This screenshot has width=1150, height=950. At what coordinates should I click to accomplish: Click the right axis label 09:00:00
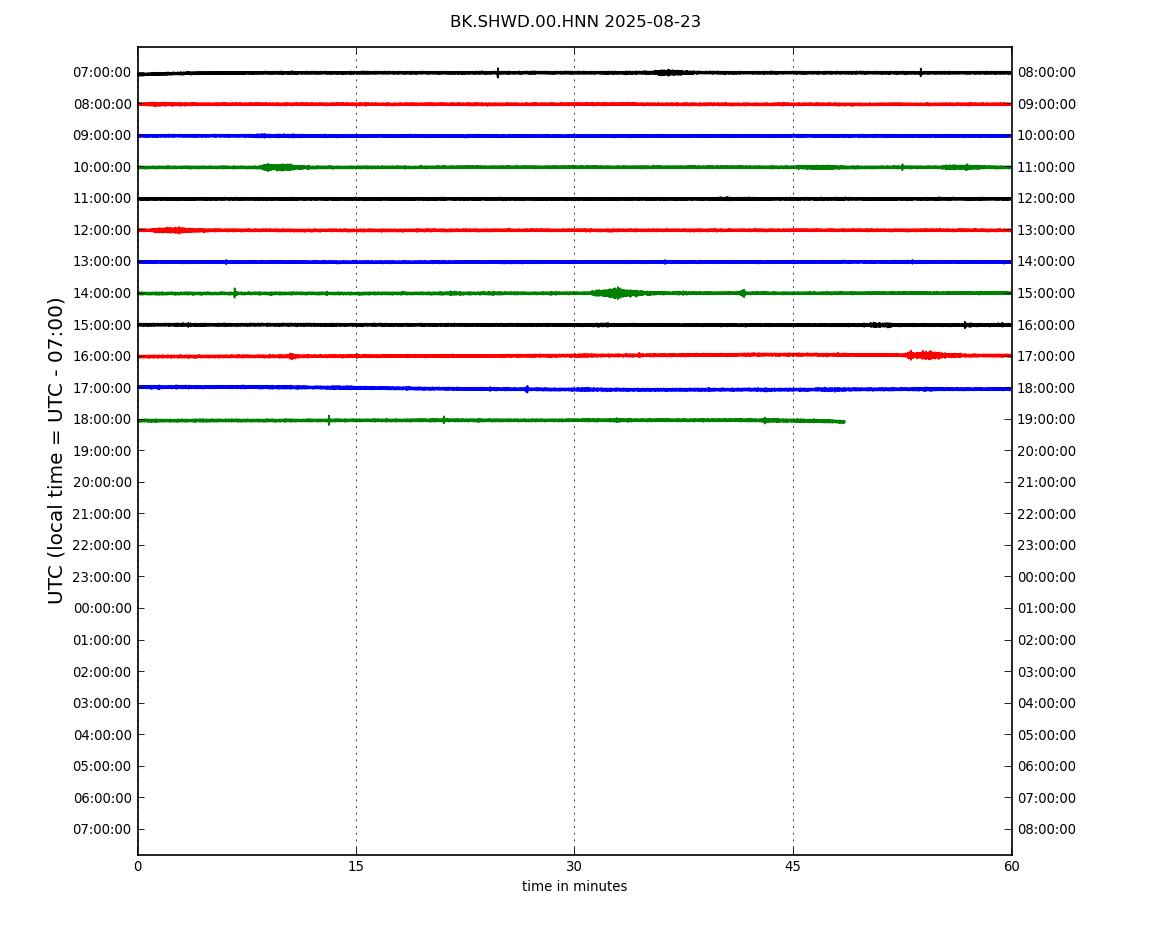click(1047, 104)
